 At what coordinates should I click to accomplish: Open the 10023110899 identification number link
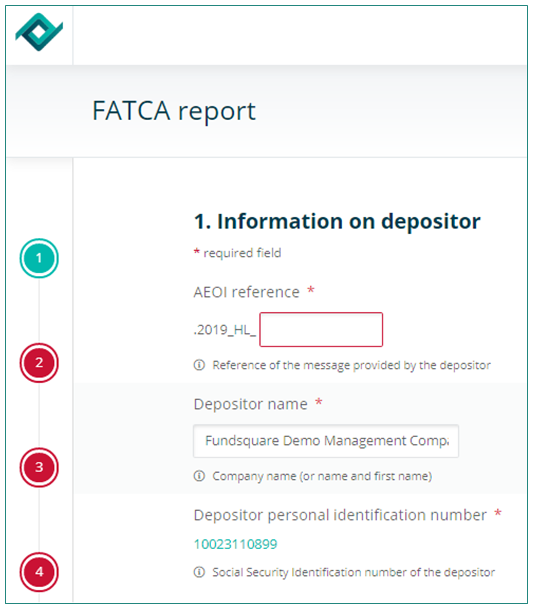(235, 544)
